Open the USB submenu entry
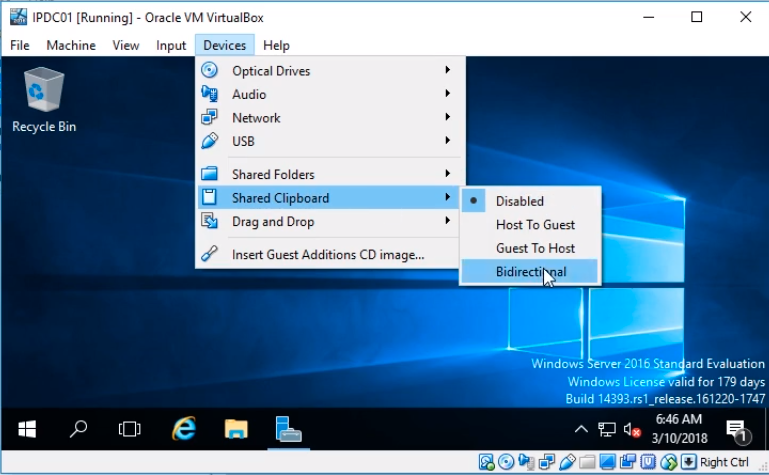This screenshot has height=475, width=769. point(330,141)
